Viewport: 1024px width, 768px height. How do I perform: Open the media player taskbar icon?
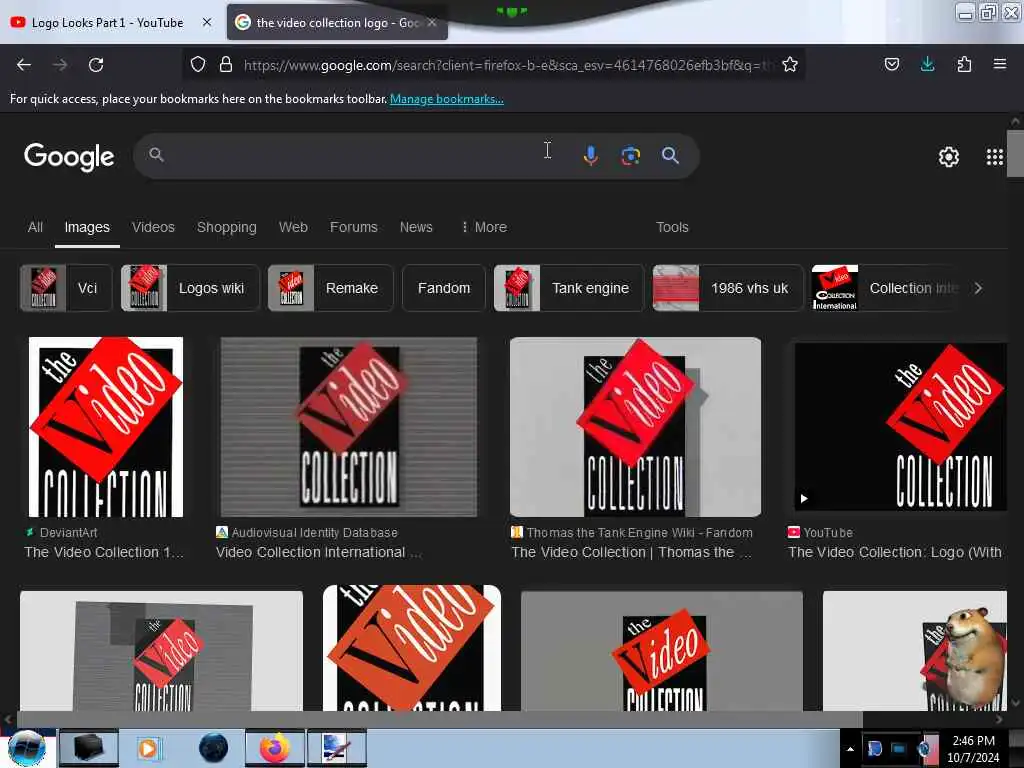click(x=148, y=748)
